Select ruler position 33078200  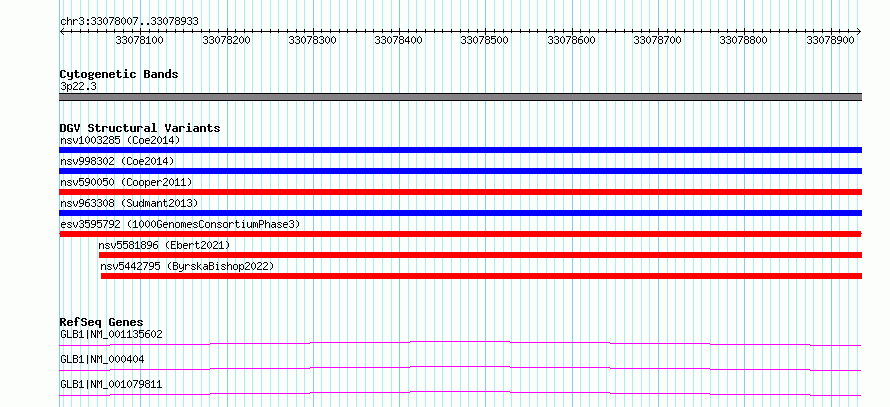226,40
